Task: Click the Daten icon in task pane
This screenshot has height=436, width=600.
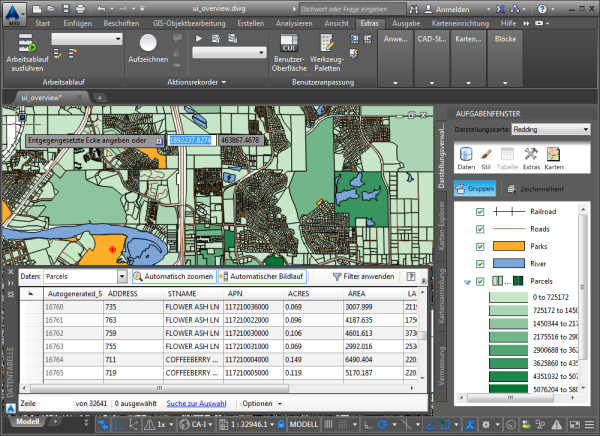Action: click(466, 155)
